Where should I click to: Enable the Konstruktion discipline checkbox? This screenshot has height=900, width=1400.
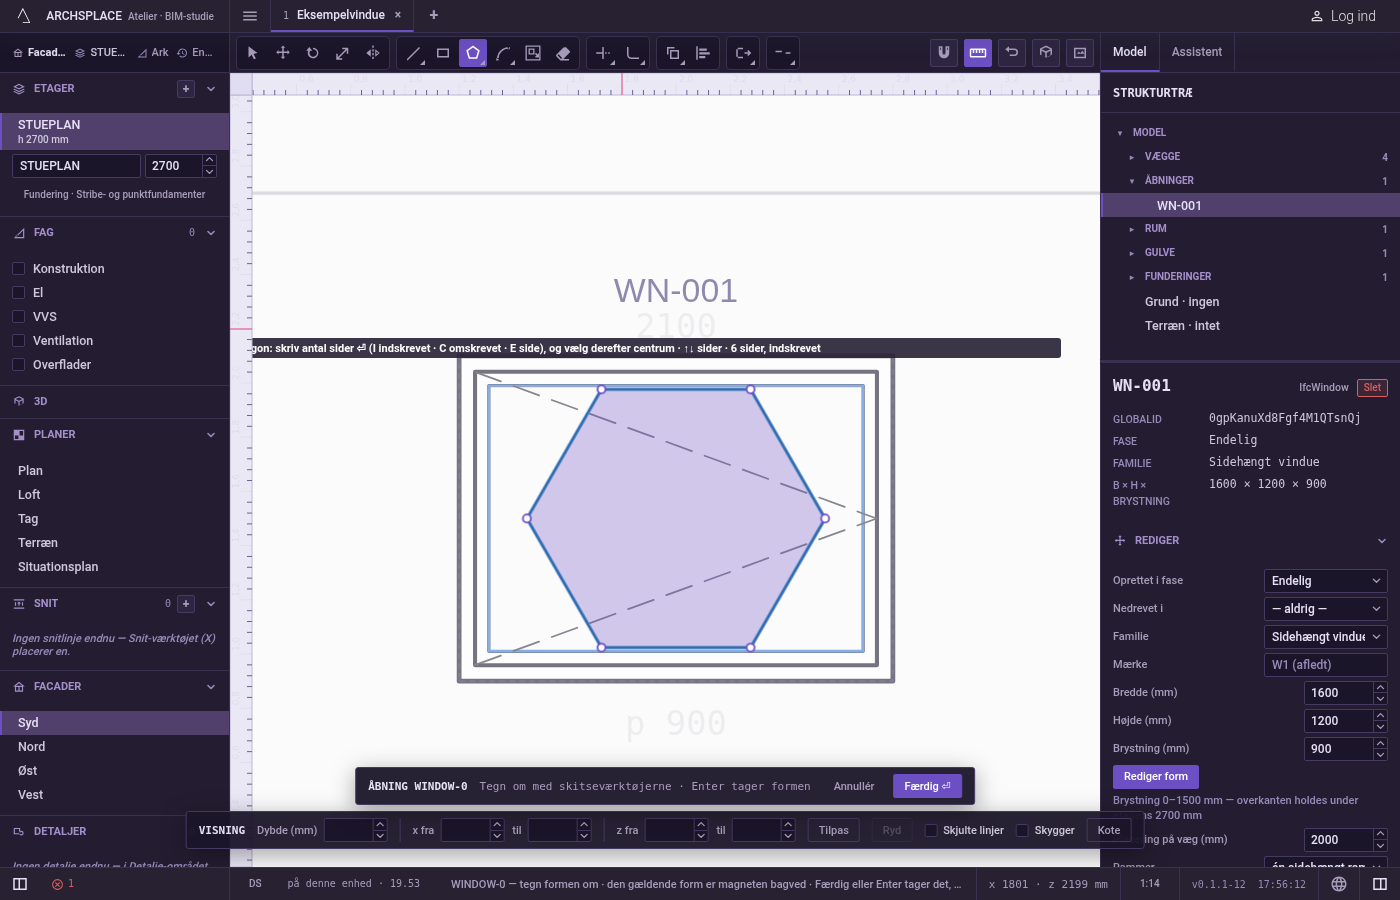click(18, 268)
